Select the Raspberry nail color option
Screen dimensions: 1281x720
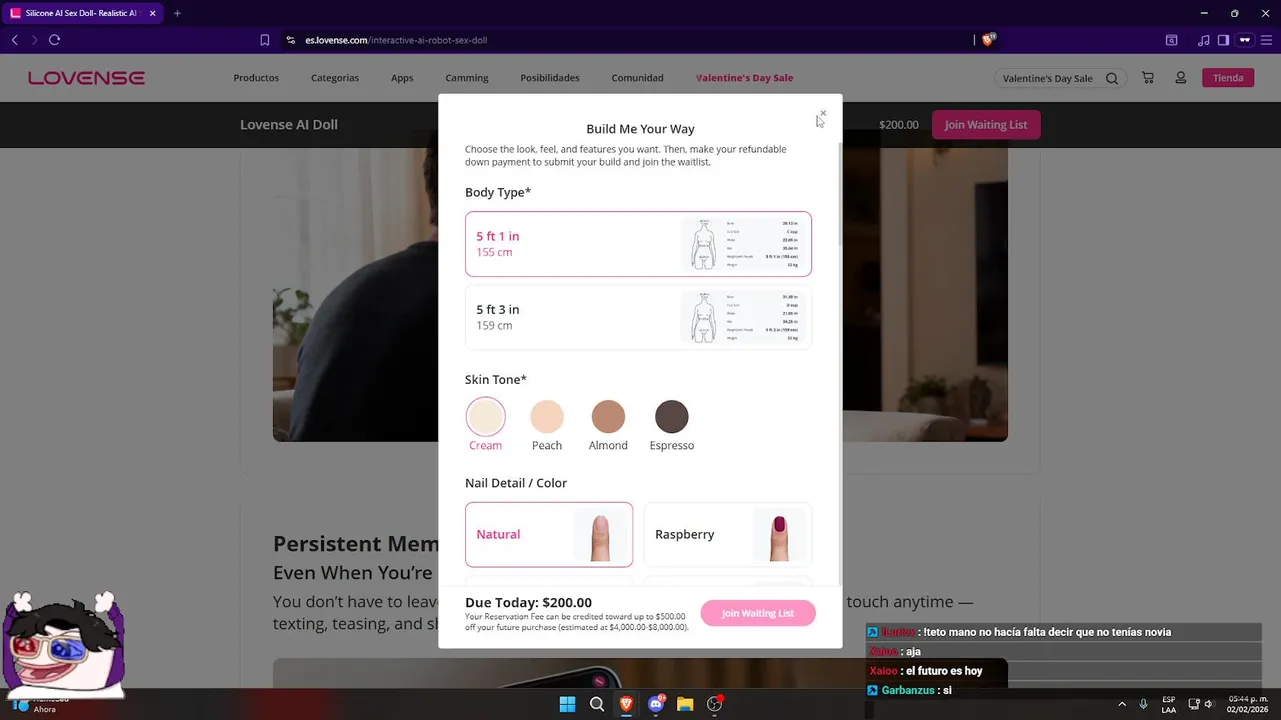coord(727,534)
